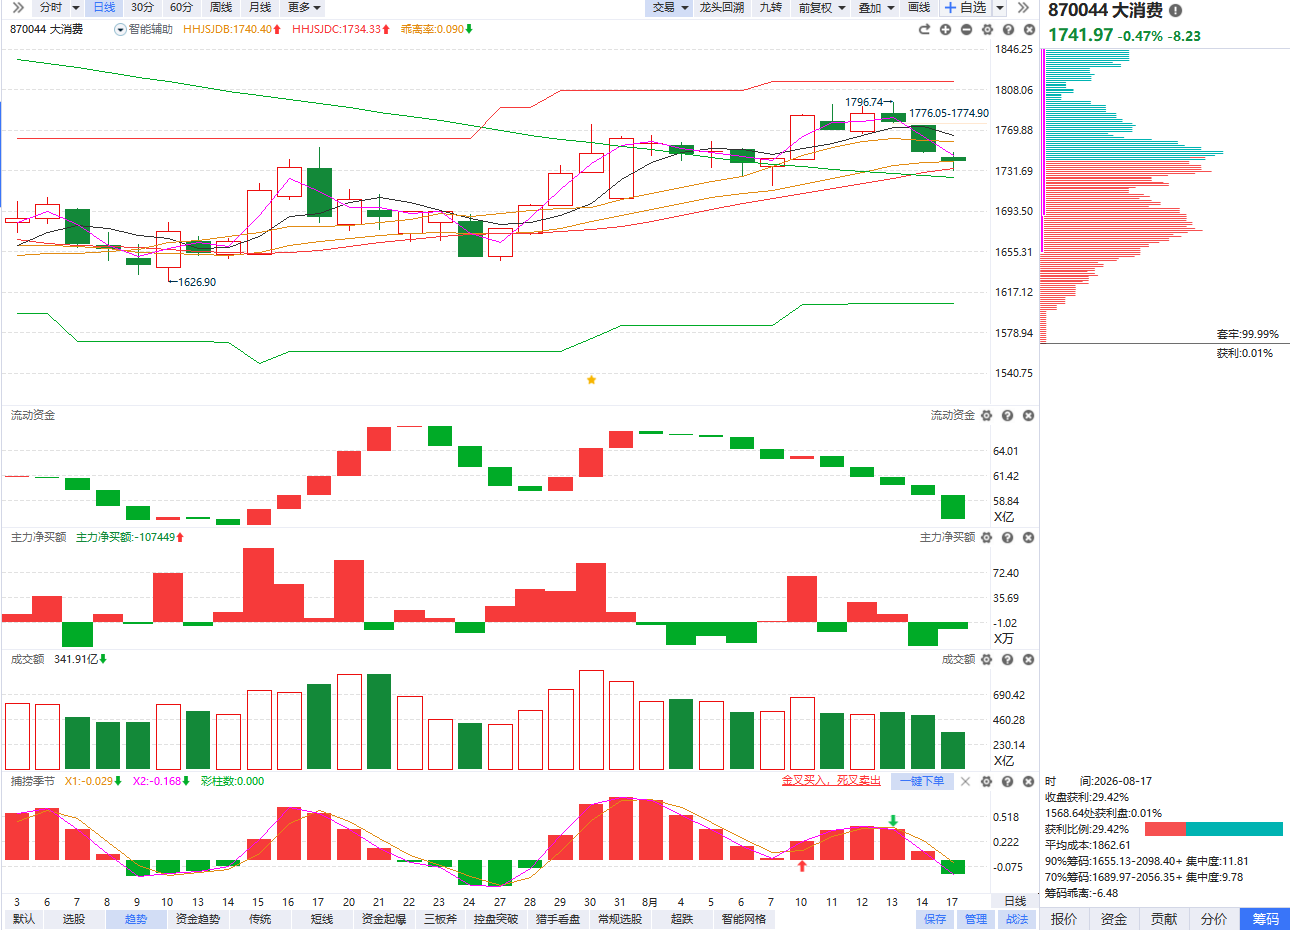Click the share arrow icon in main chart header
The image size is (1290, 930).
[x=925, y=29]
